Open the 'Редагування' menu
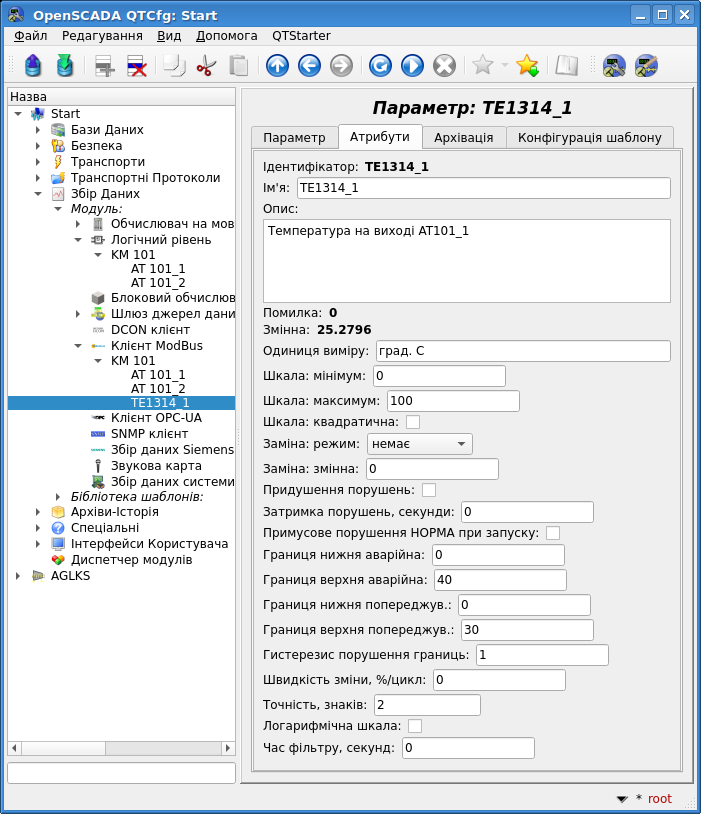The width and height of the screenshot is (701, 814). click(x=102, y=35)
